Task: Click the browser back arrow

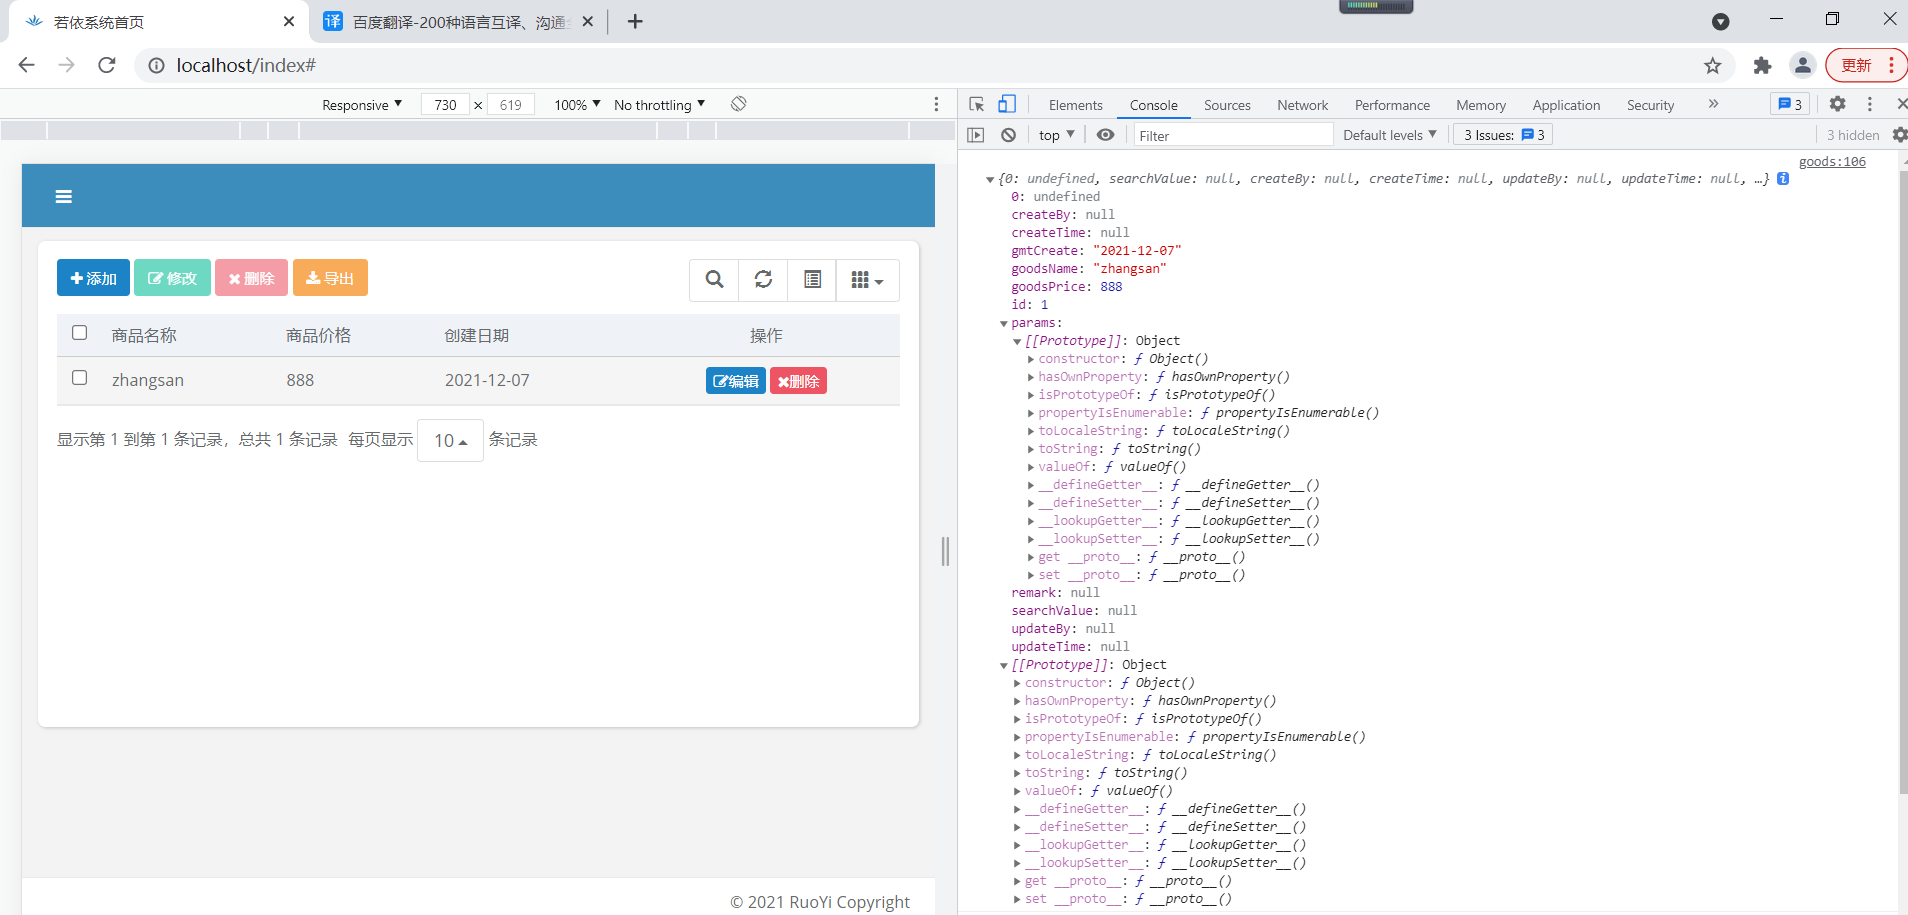Action: point(27,65)
